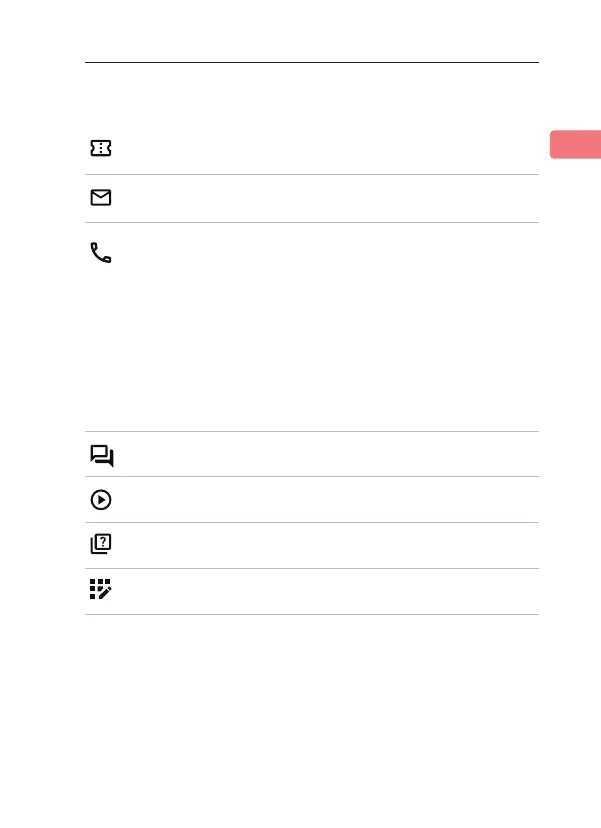Image resolution: width=601 pixels, height=828 pixels.
Task: Open the envelope mail icon
Action: (x=101, y=198)
